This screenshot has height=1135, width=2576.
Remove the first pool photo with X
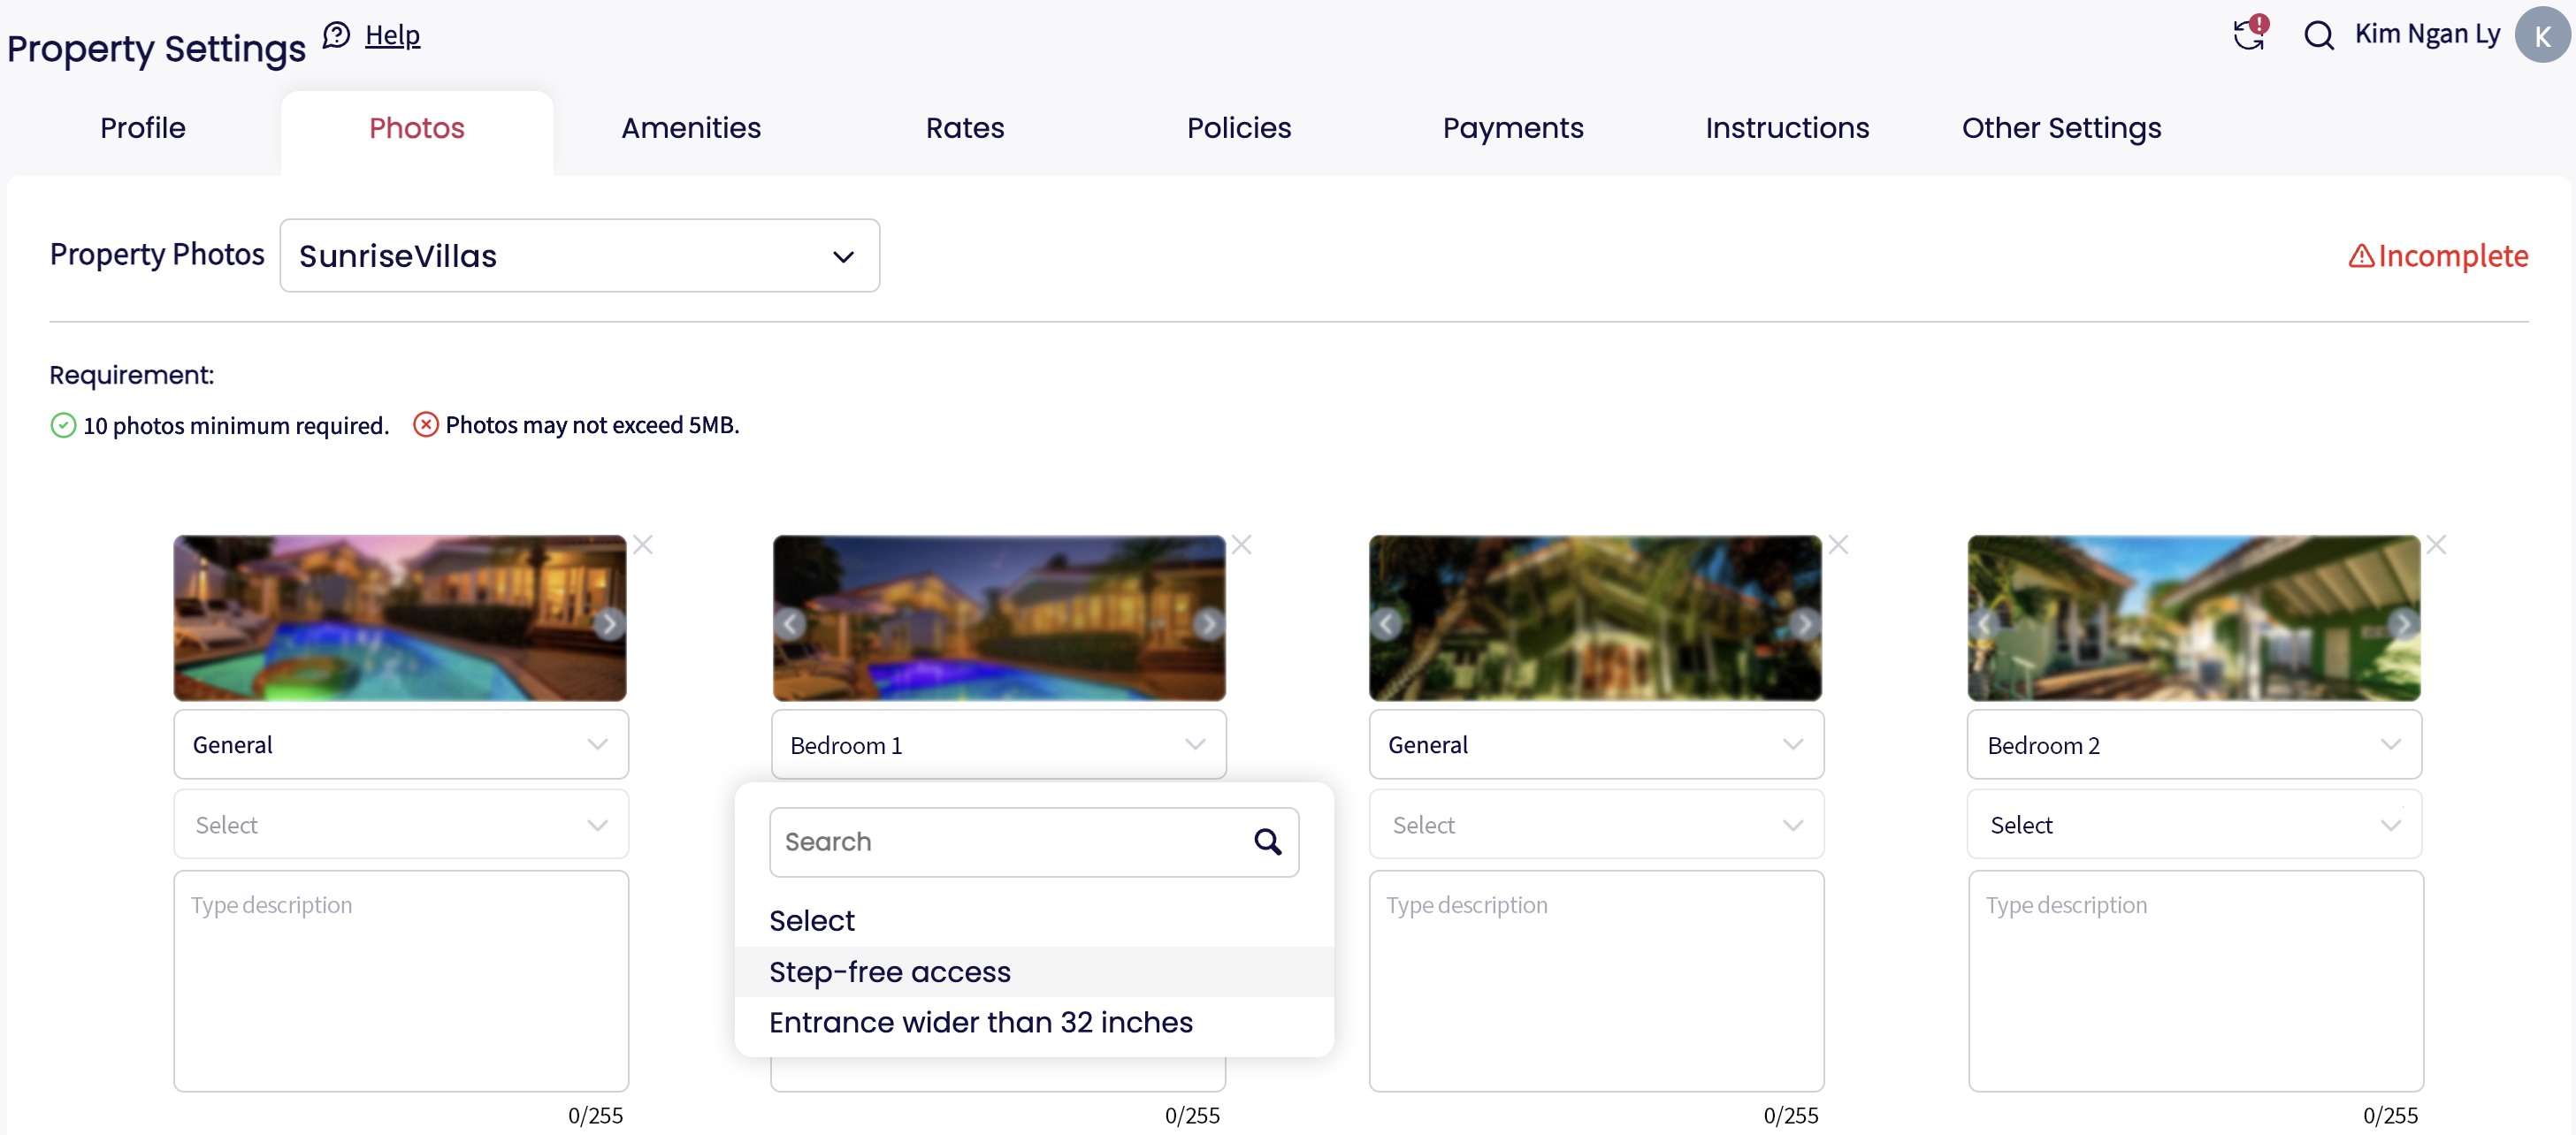coord(643,545)
